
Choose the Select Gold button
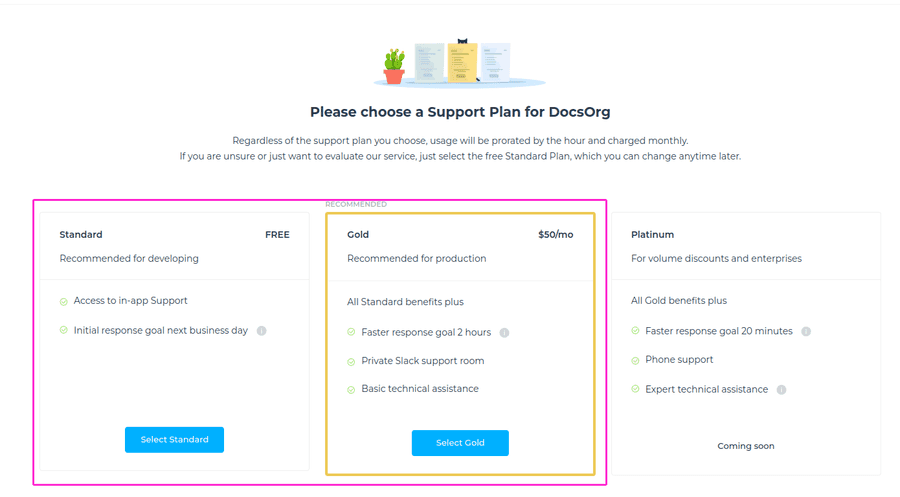point(460,443)
